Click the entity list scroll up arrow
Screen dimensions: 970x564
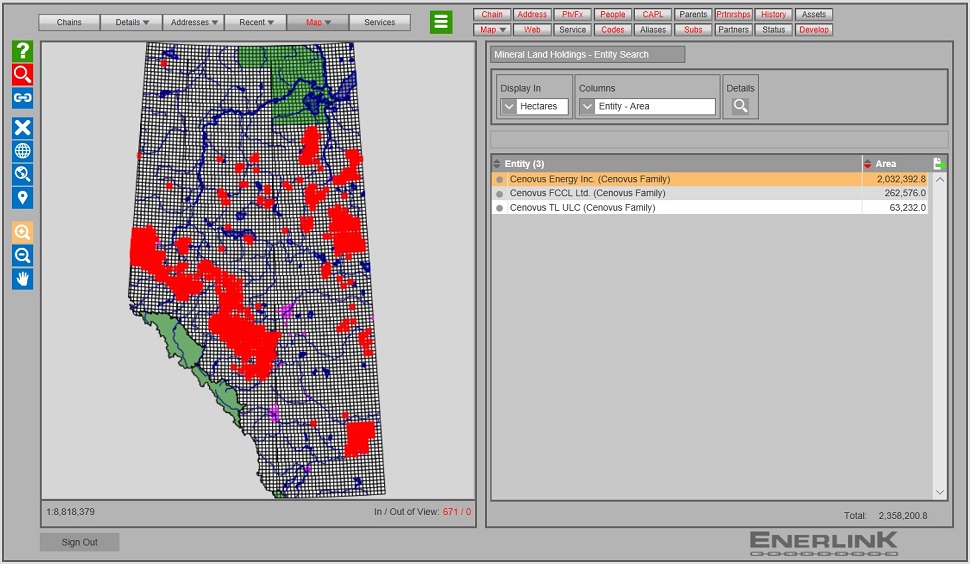click(940, 179)
